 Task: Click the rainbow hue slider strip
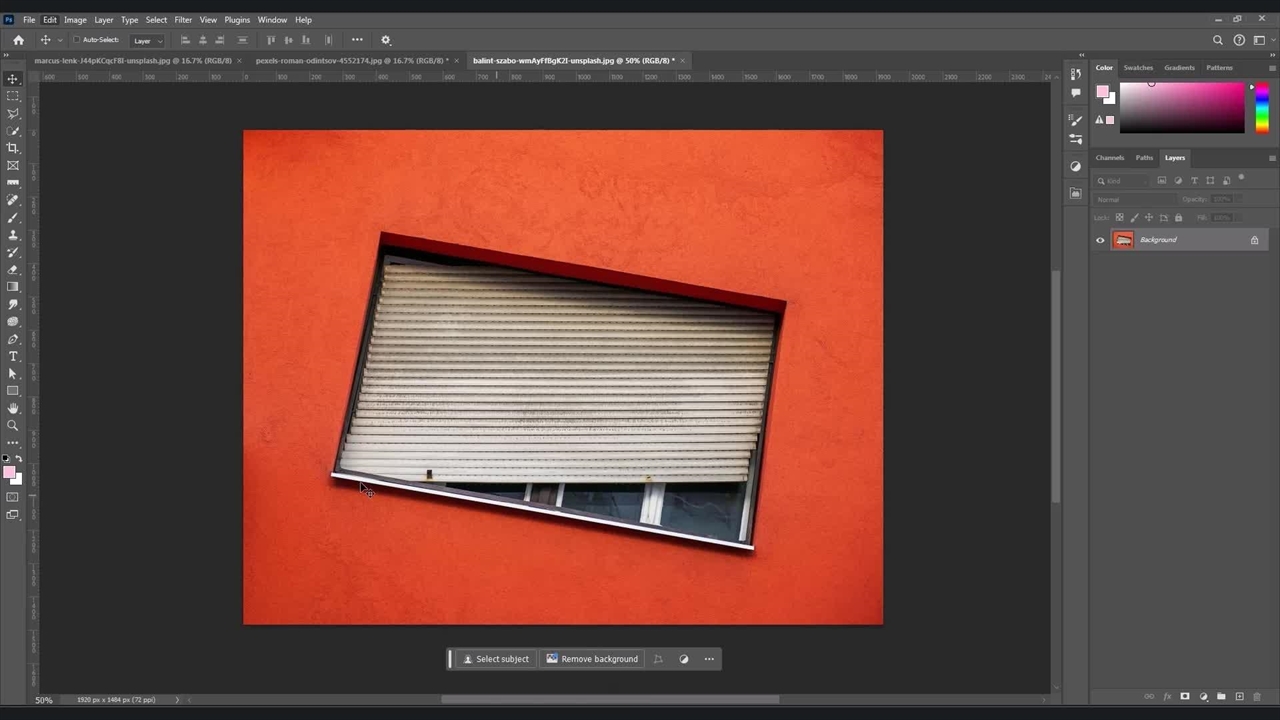coord(1262,107)
